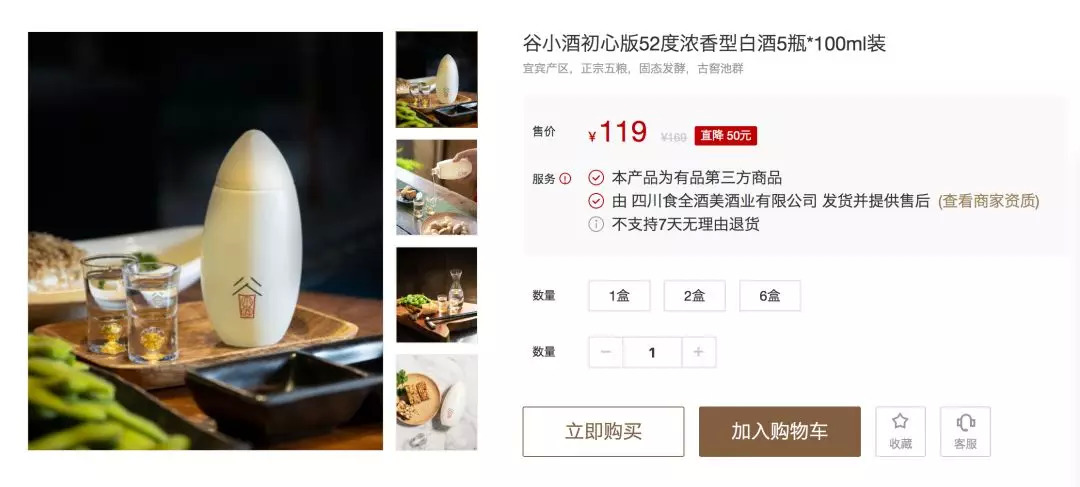
Task: Click checkmark icon beside 本产品为有品第三方商品
Action: tap(596, 178)
